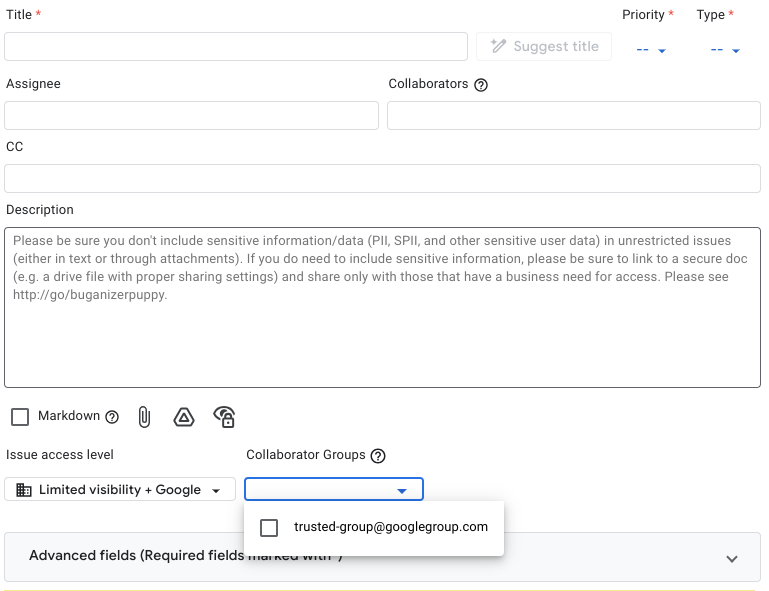
Task: Click into the Assignee field
Action: coord(192,116)
